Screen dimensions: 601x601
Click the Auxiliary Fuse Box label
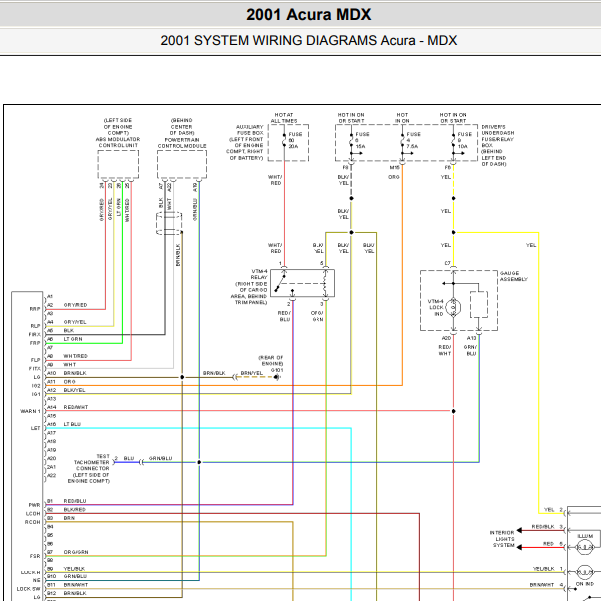point(245,142)
